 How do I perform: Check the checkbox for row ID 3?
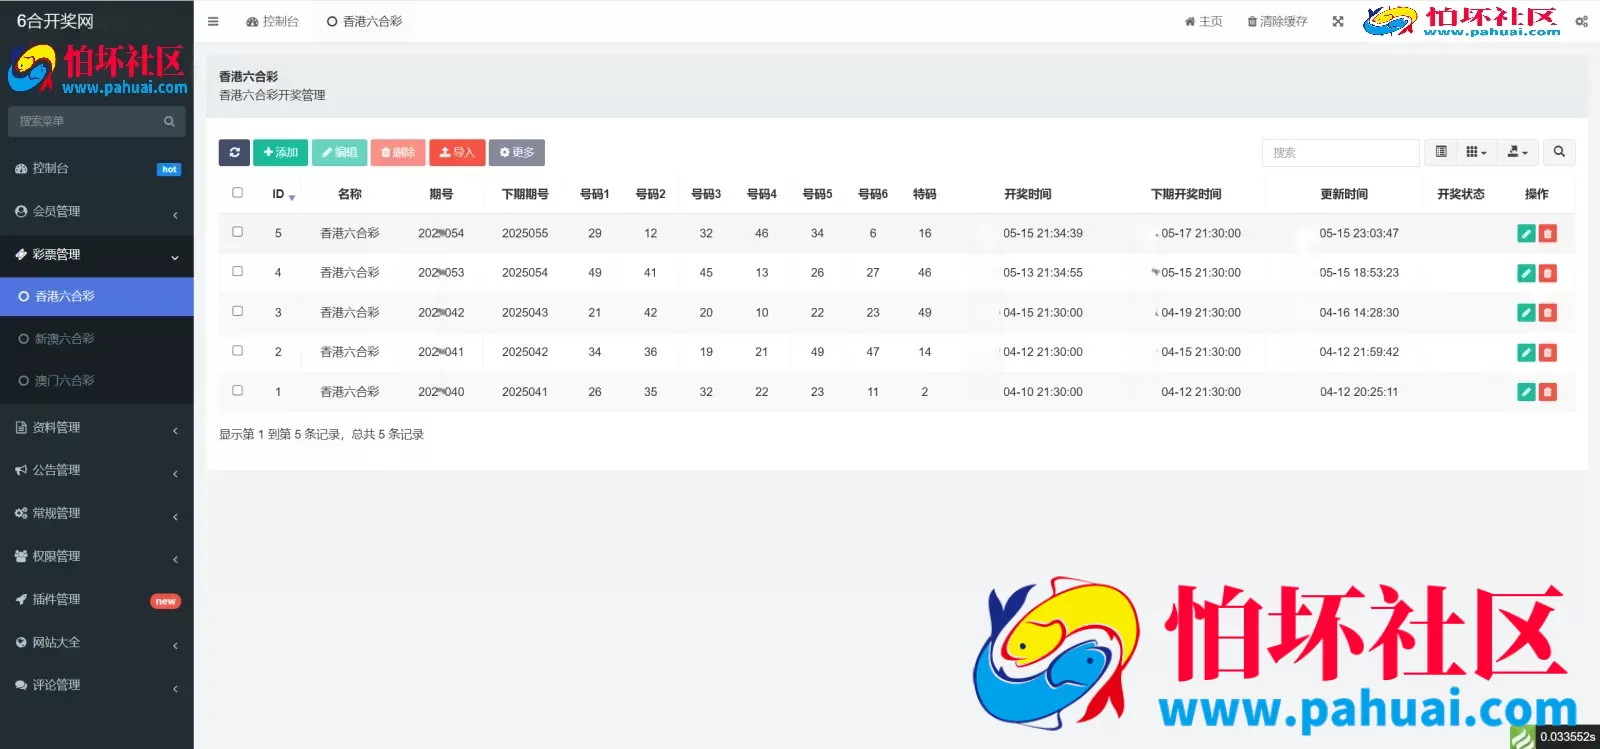(237, 311)
